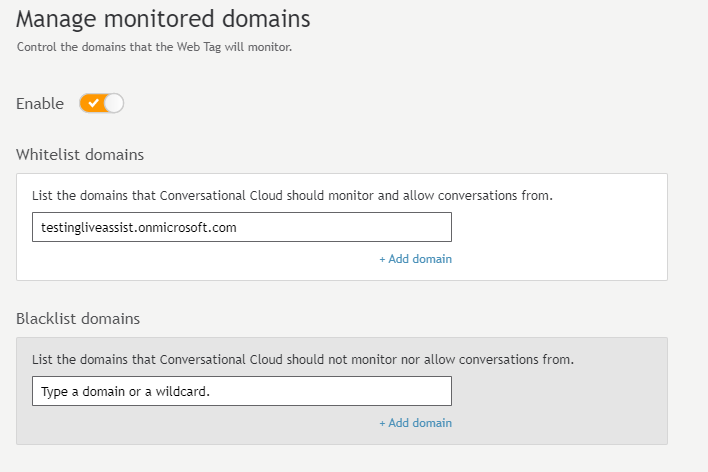This screenshot has height=472, width=708.
Task: Click empty area in white whitelist panel
Action: point(560,244)
